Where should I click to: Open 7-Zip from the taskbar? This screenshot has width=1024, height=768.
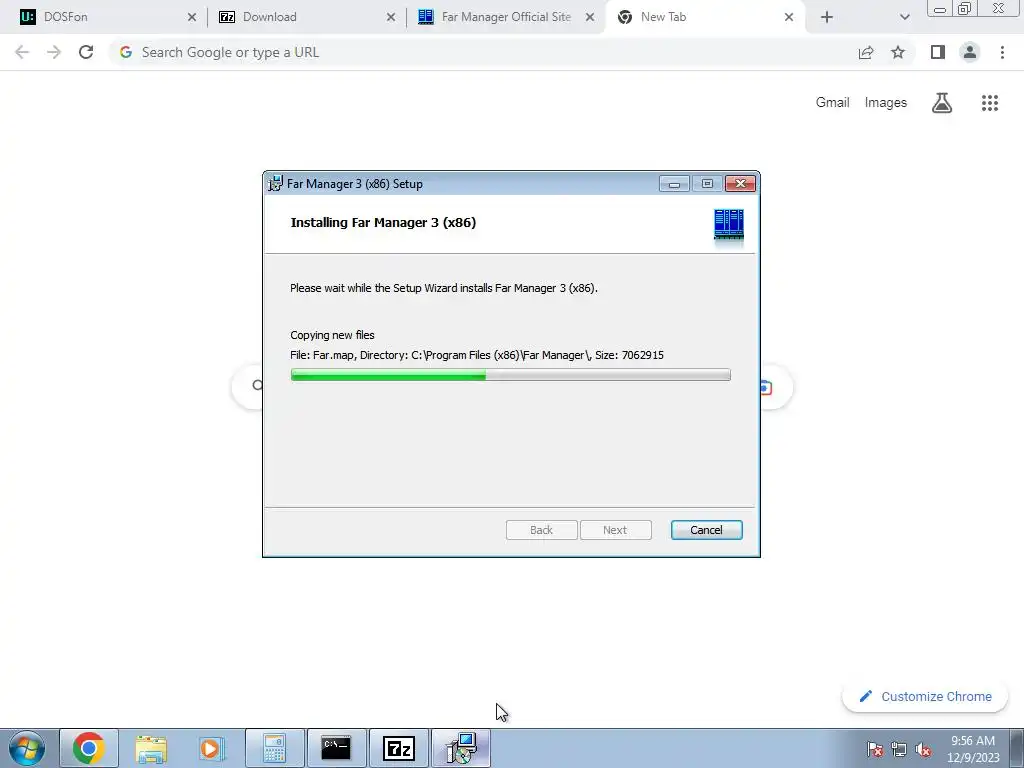398,748
